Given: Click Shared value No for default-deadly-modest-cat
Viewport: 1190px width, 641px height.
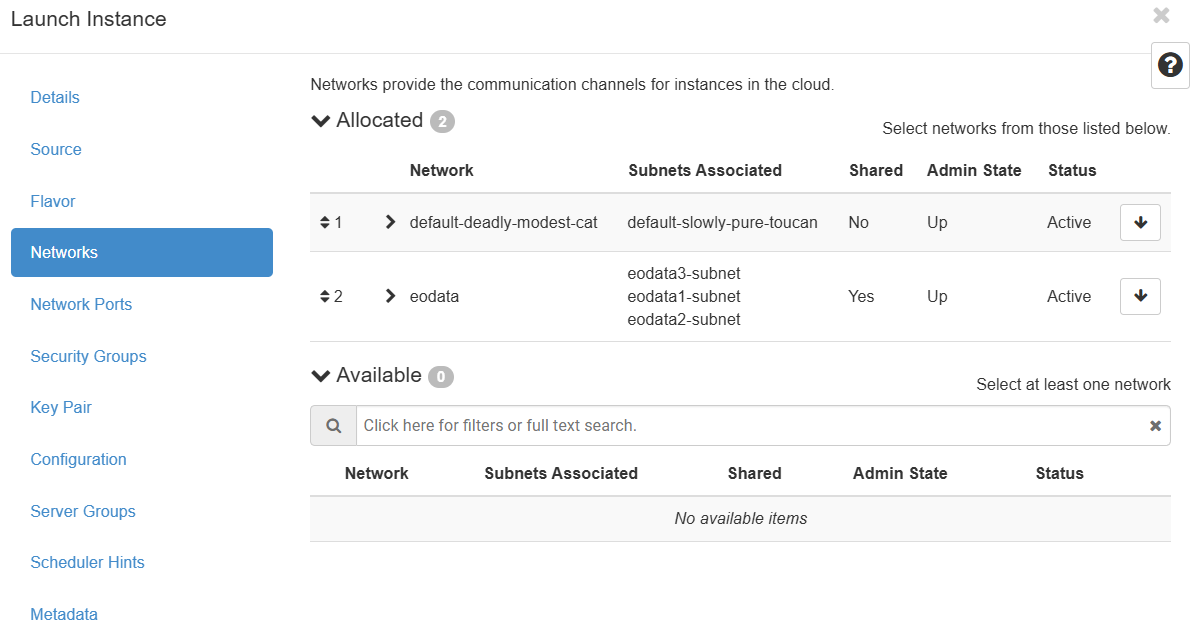Looking at the screenshot, I should point(858,222).
